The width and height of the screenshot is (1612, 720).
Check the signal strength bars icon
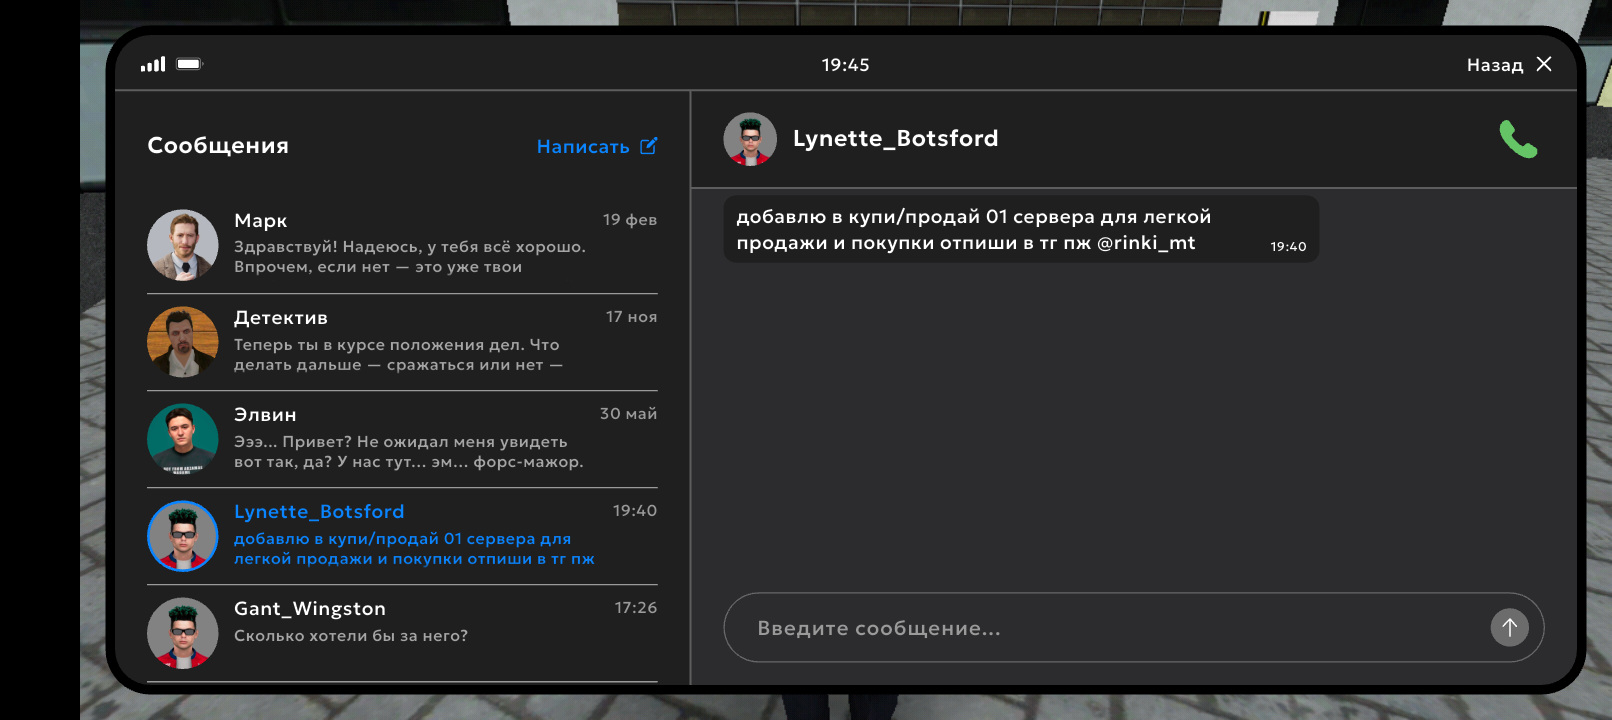point(153,64)
